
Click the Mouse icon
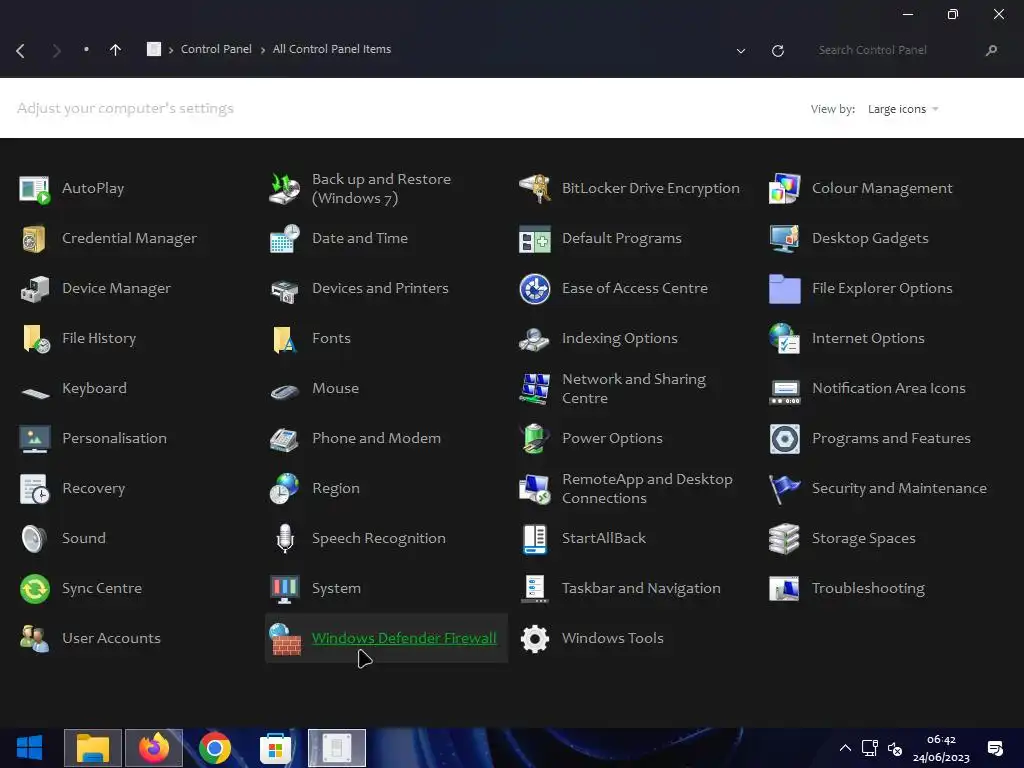point(285,392)
